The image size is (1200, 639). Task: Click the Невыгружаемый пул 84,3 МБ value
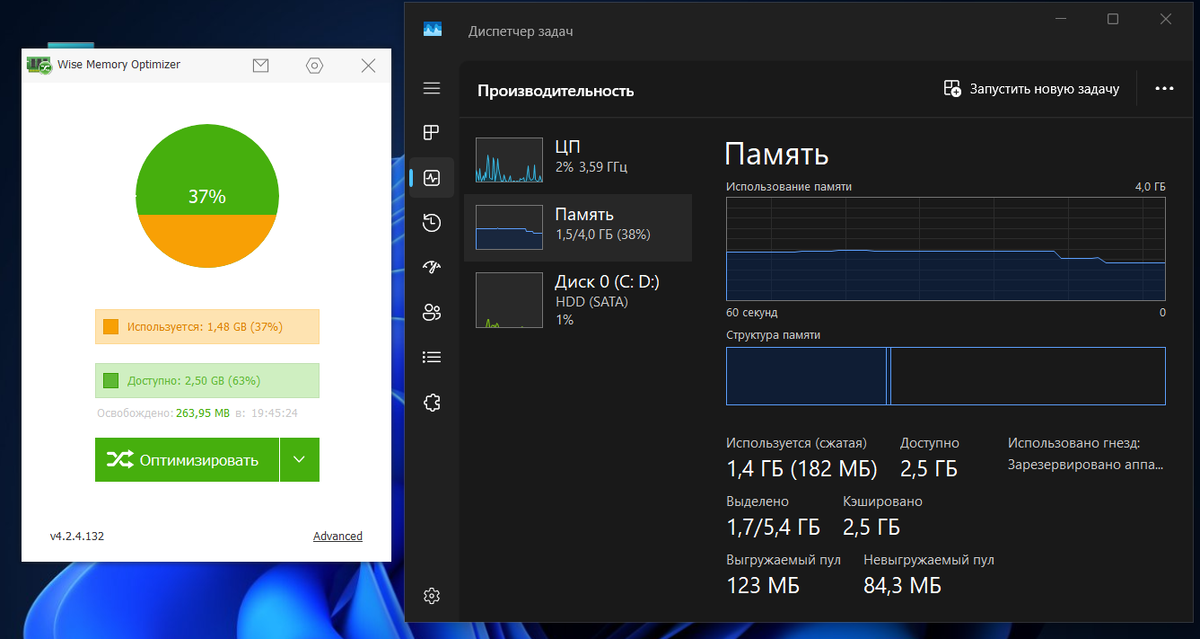pos(903,585)
